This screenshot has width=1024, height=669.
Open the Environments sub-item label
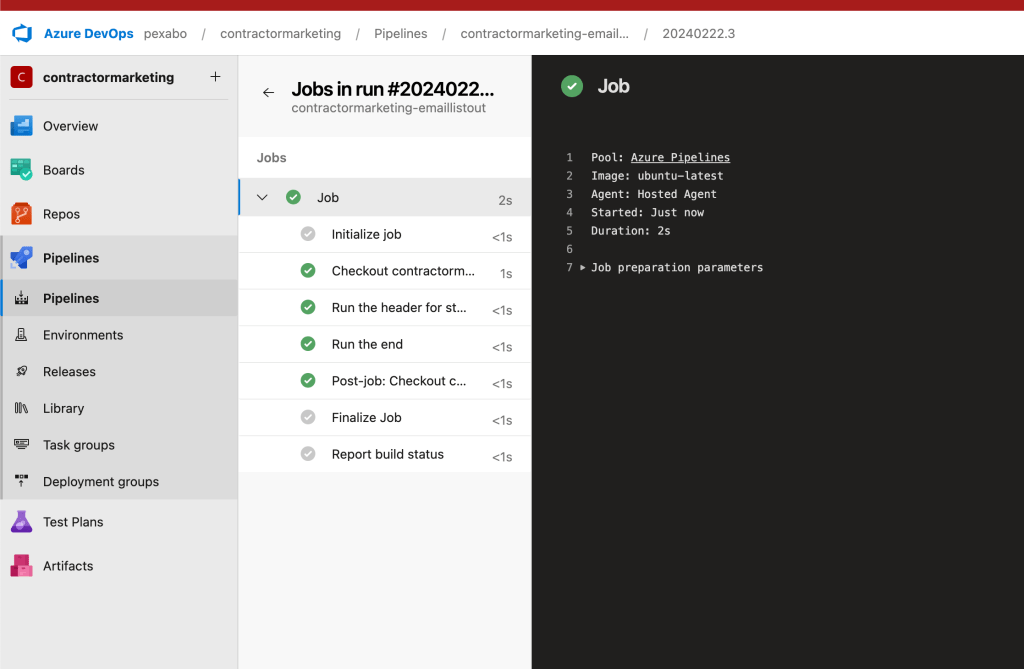(x=83, y=335)
